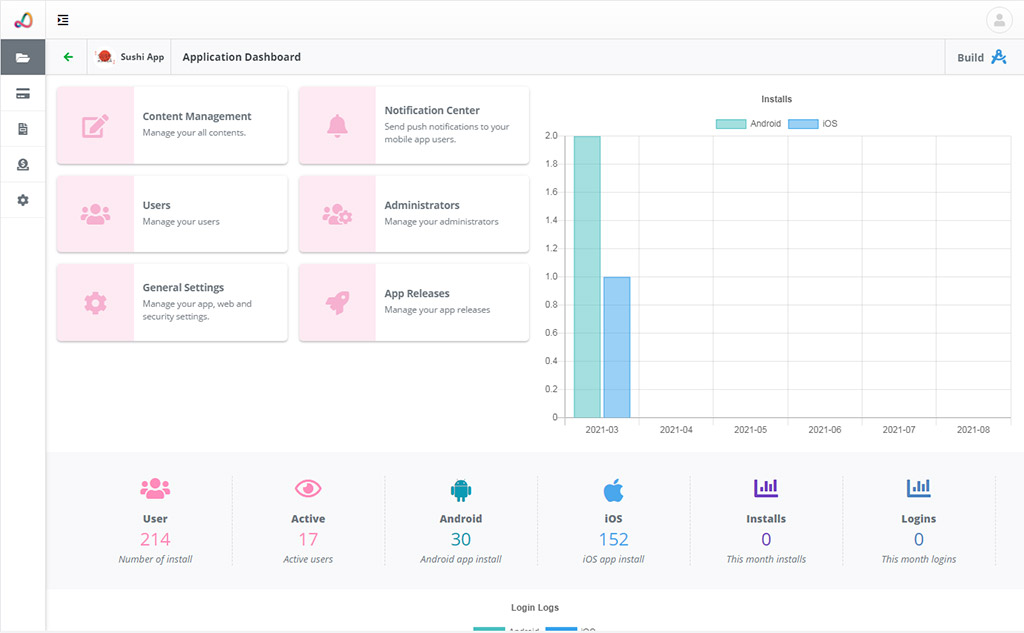Screen dimensions: 1024x633
Task: Click the Android installs value 30
Action: click(460, 540)
